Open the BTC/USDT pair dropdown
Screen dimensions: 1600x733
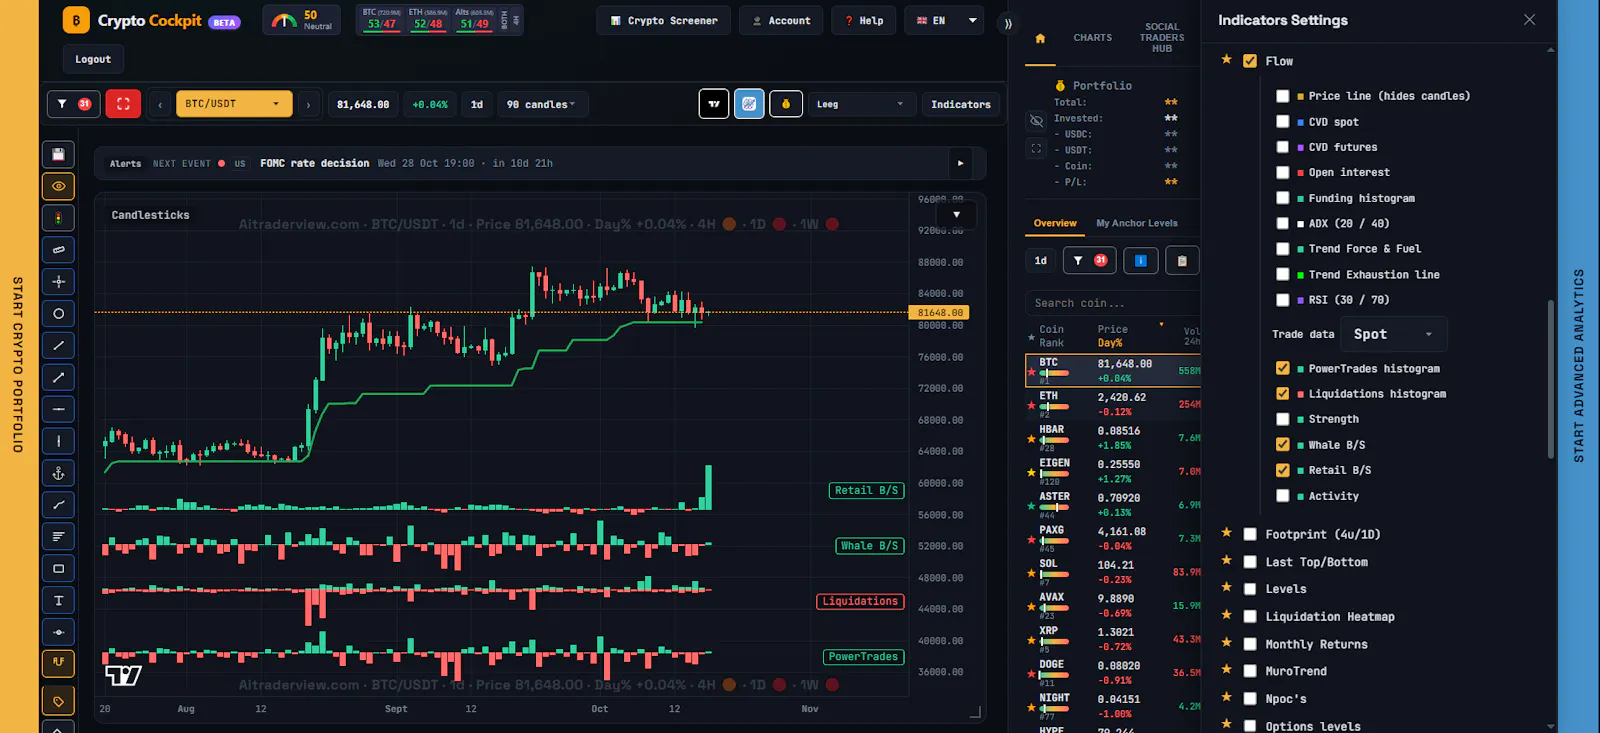click(x=234, y=104)
